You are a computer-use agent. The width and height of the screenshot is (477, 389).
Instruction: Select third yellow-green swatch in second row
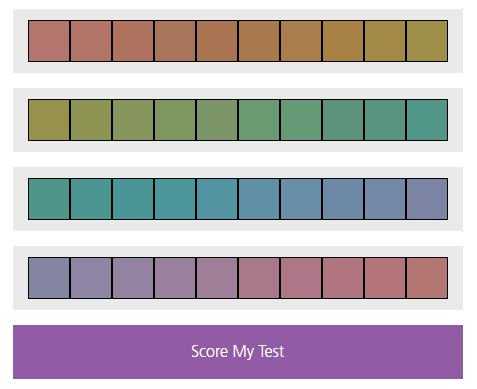click(x=133, y=120)
